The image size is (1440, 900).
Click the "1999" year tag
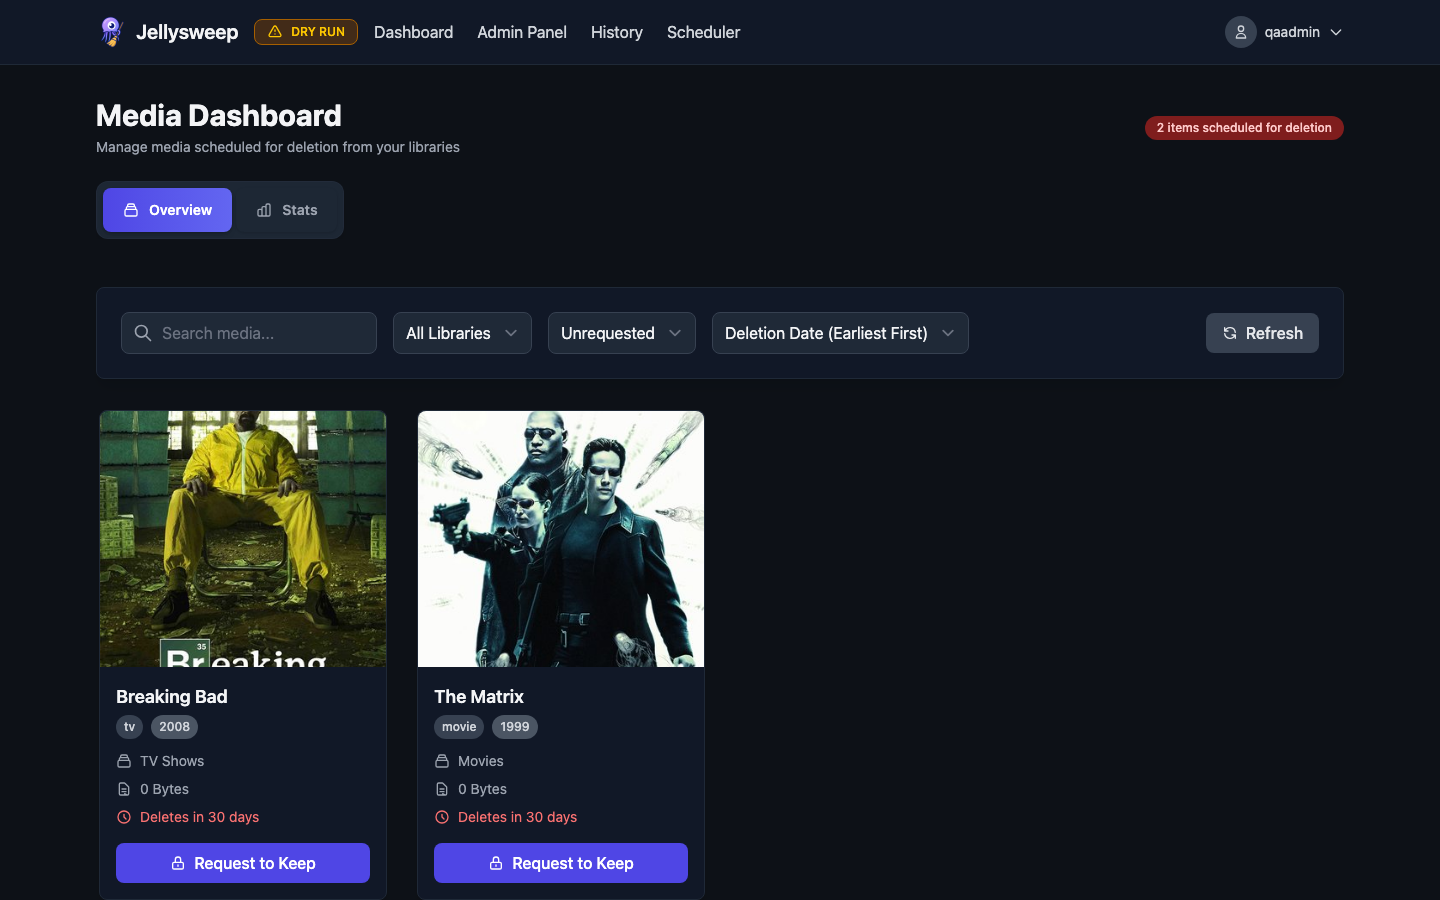(515, 727)
